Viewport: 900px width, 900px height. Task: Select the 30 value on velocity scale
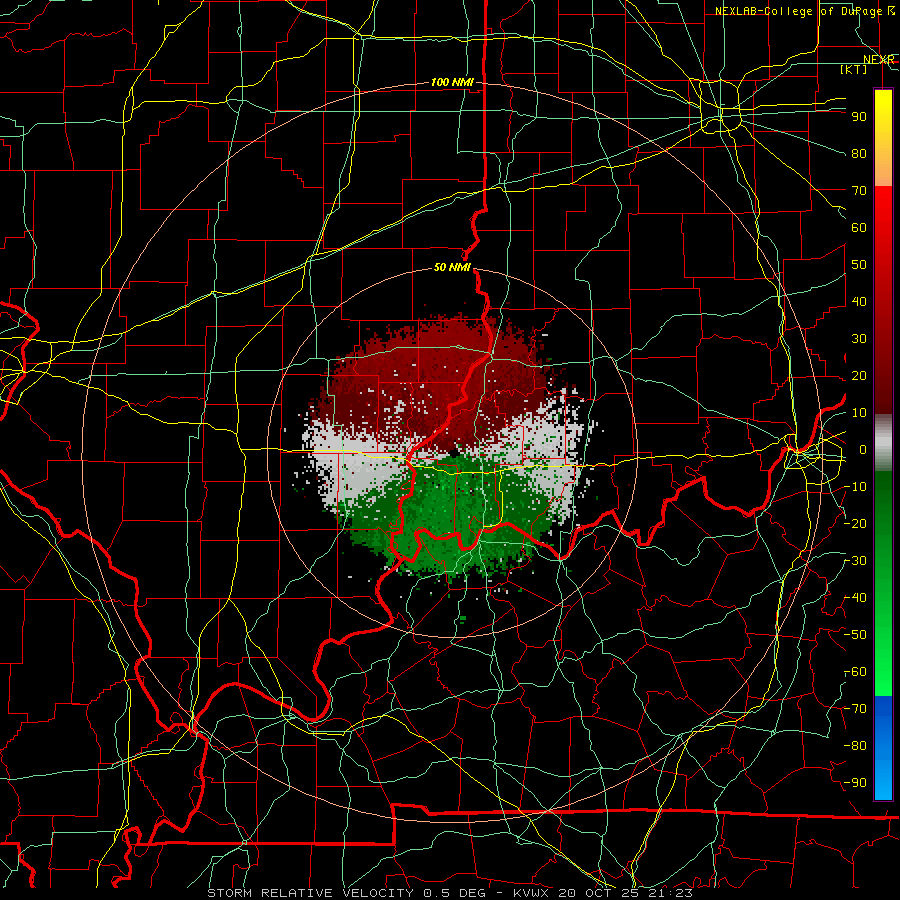(859, 338)
